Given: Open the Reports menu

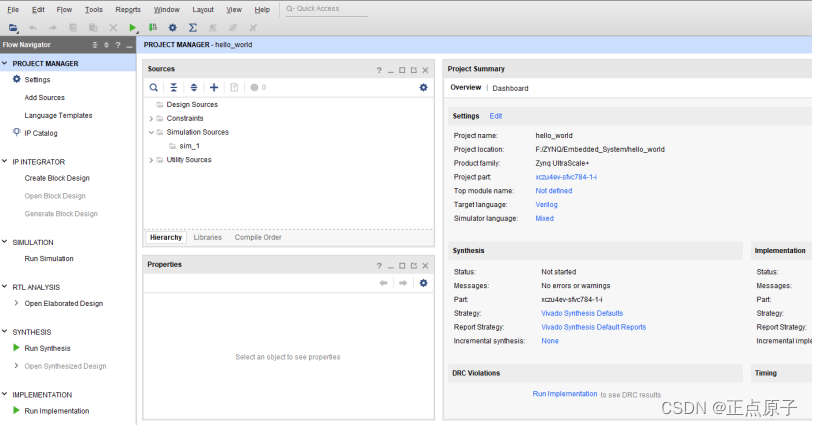Looking at the screenshot, I should click(x=128, y=9).
